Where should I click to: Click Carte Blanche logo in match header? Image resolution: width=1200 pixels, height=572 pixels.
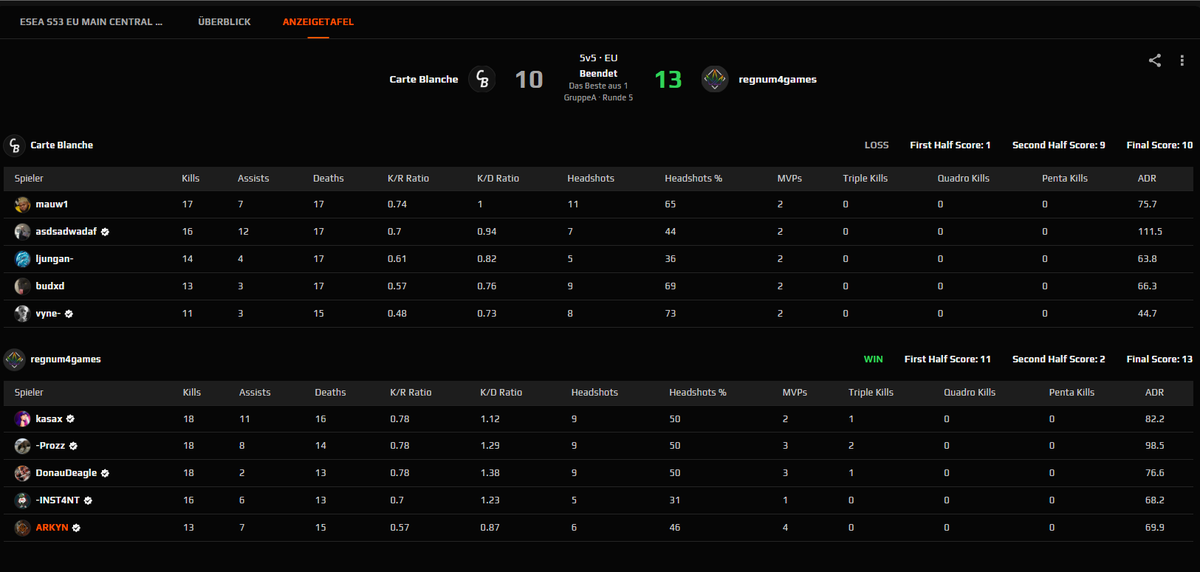click(483, 79)
